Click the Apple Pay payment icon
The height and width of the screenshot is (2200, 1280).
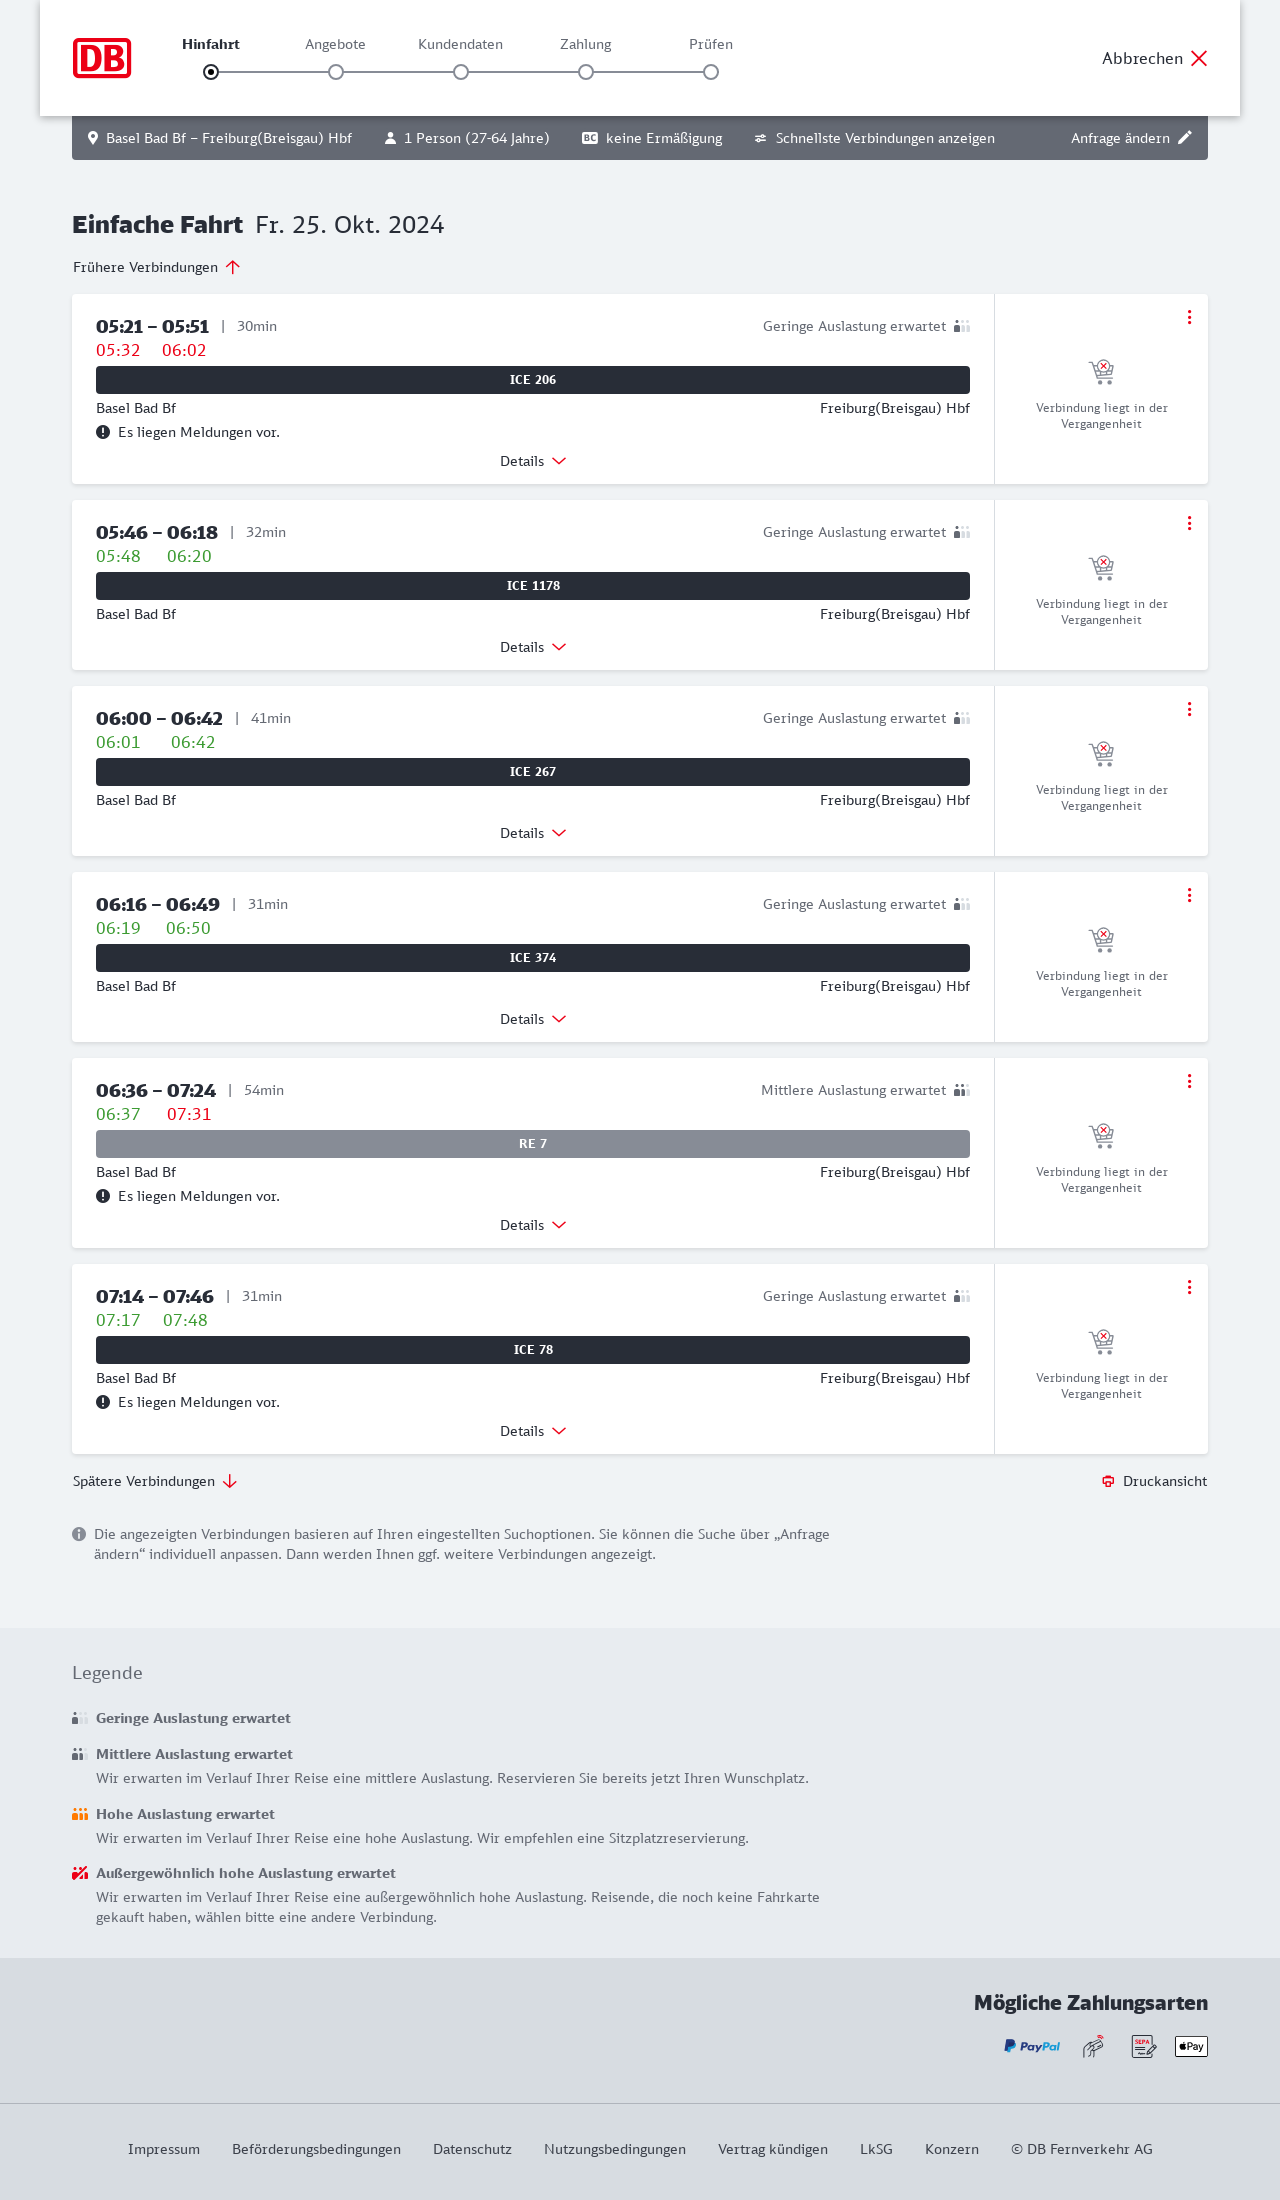[1191, 2046]
